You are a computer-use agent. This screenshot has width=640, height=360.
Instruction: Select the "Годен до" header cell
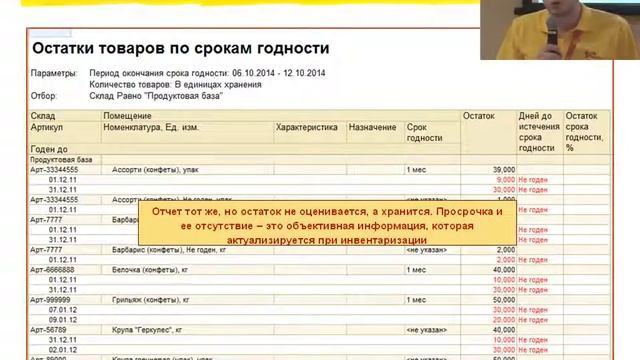pyautogui.click(x=49, y=149)
